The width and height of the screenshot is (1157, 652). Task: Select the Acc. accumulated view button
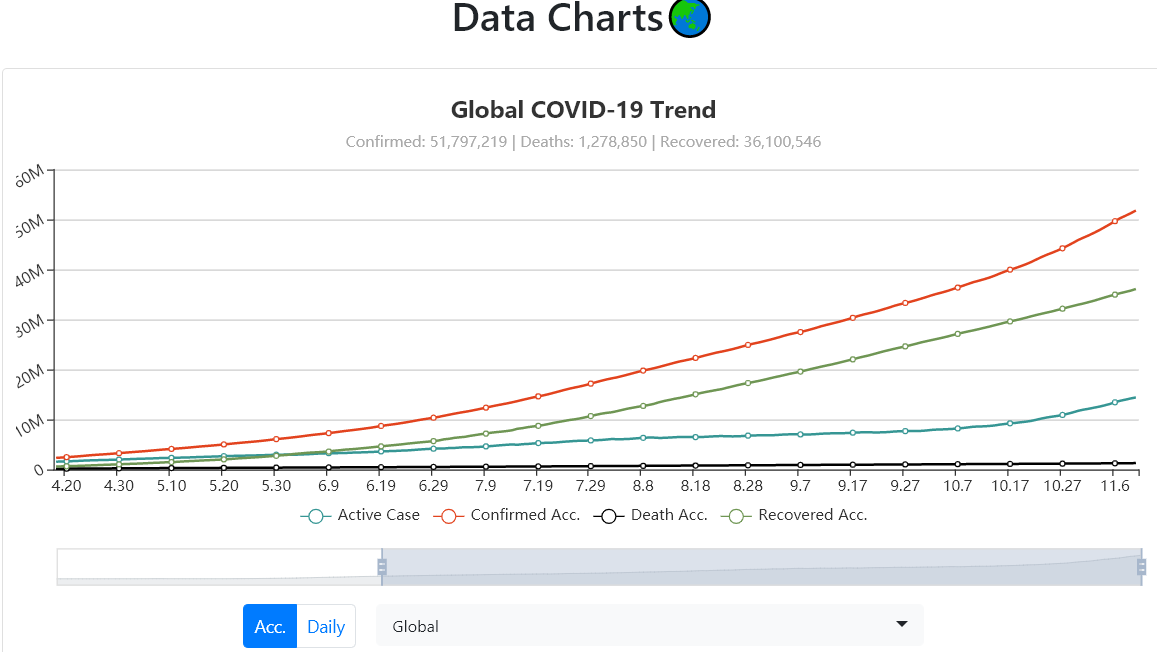click(270, 626)
